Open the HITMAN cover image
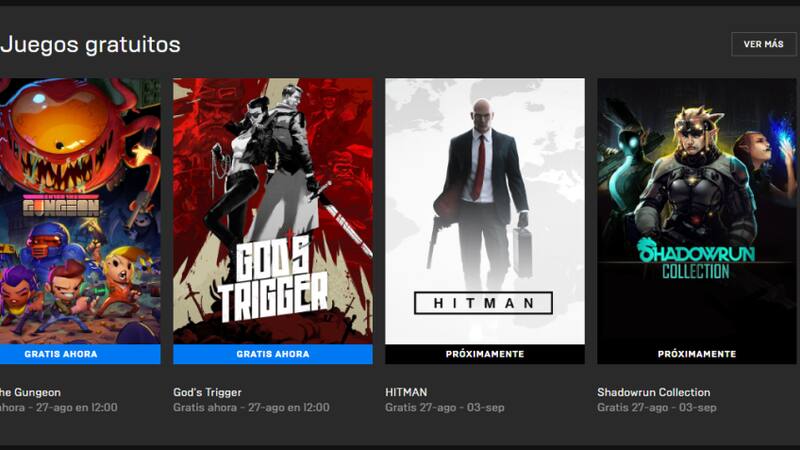 [485, 211]
